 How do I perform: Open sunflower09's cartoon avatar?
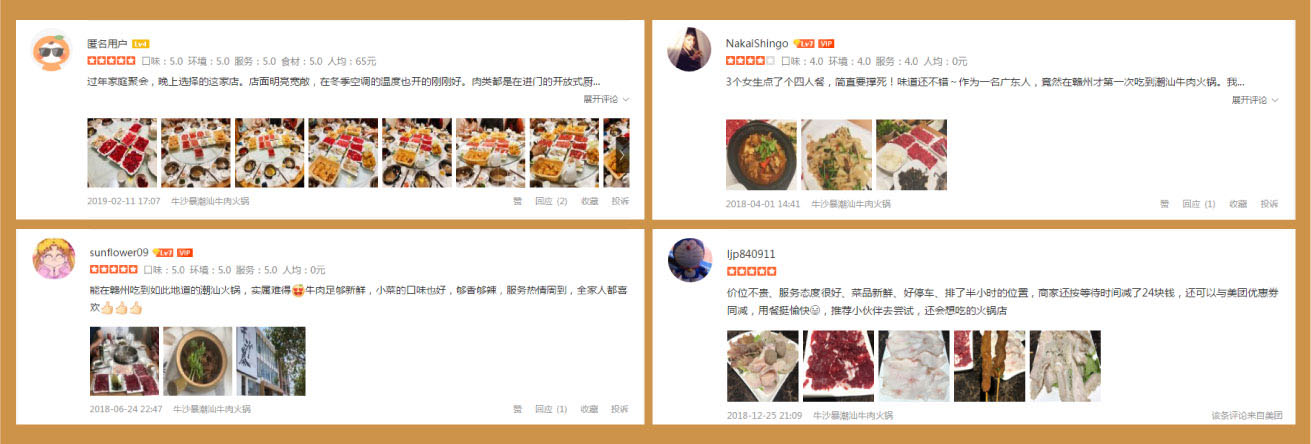(54, 259)
